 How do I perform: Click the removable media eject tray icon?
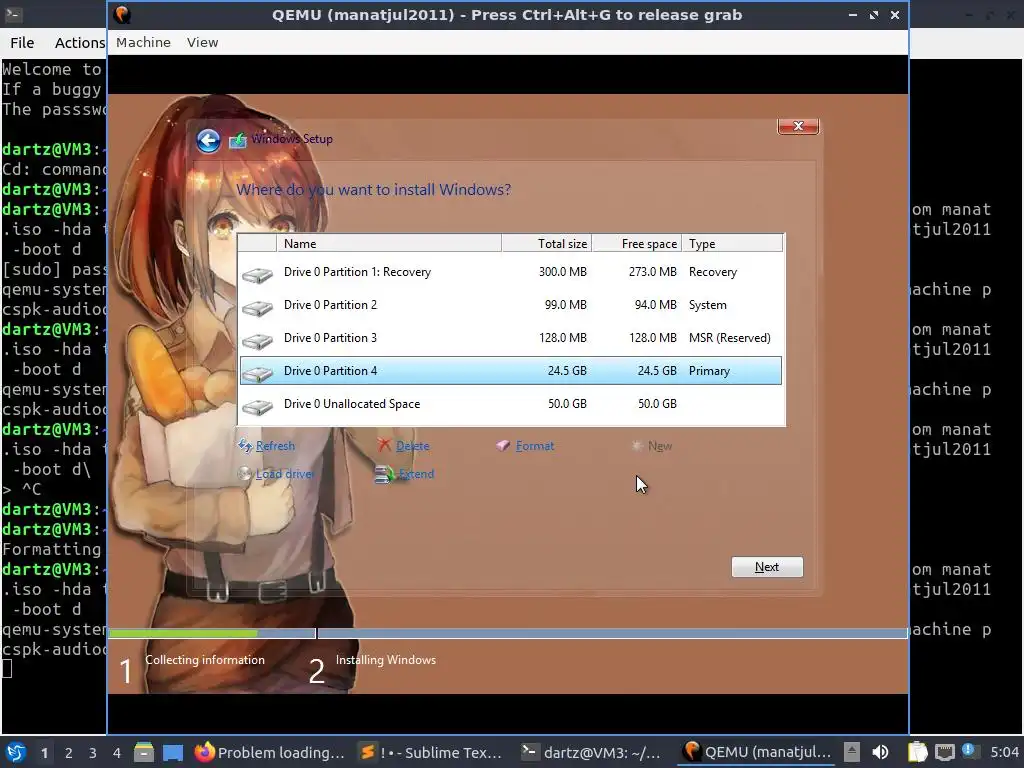(852, 752)
